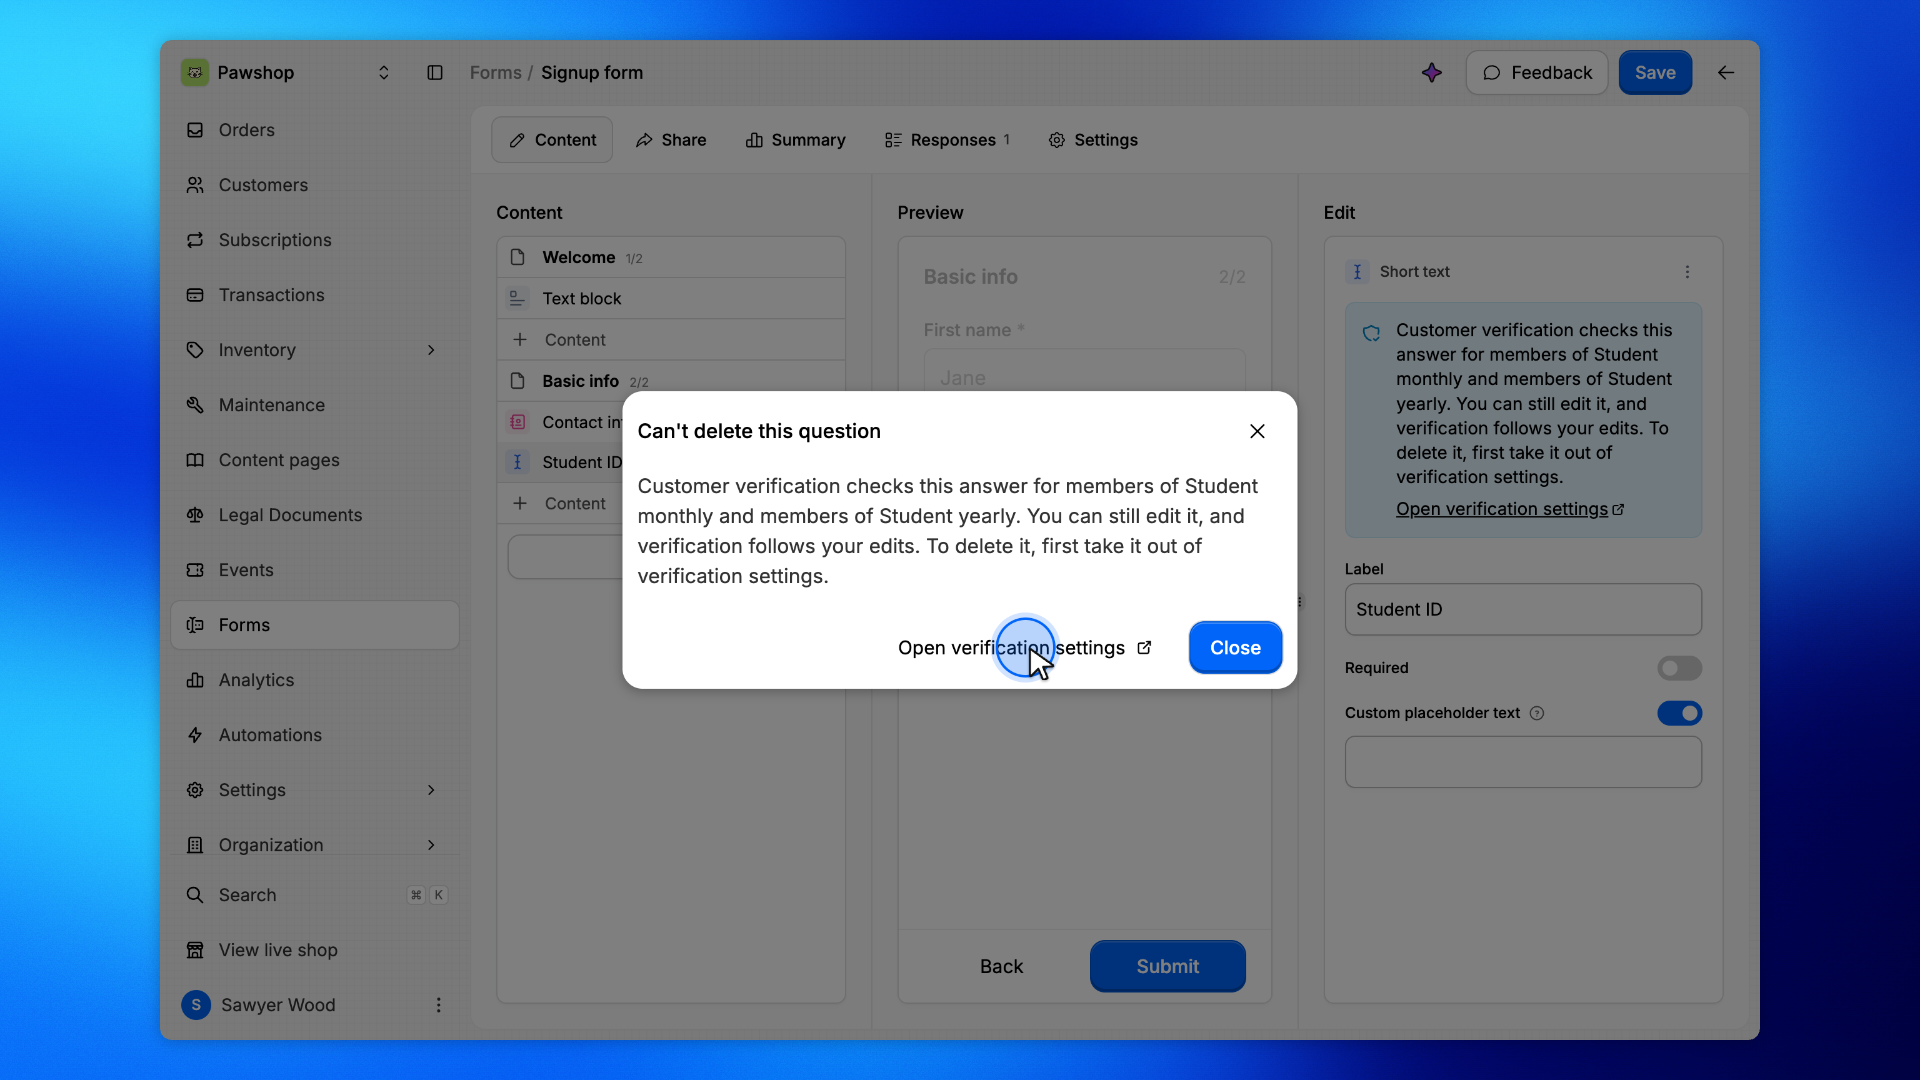Open Orders from the sidebar

click(315, 130)
